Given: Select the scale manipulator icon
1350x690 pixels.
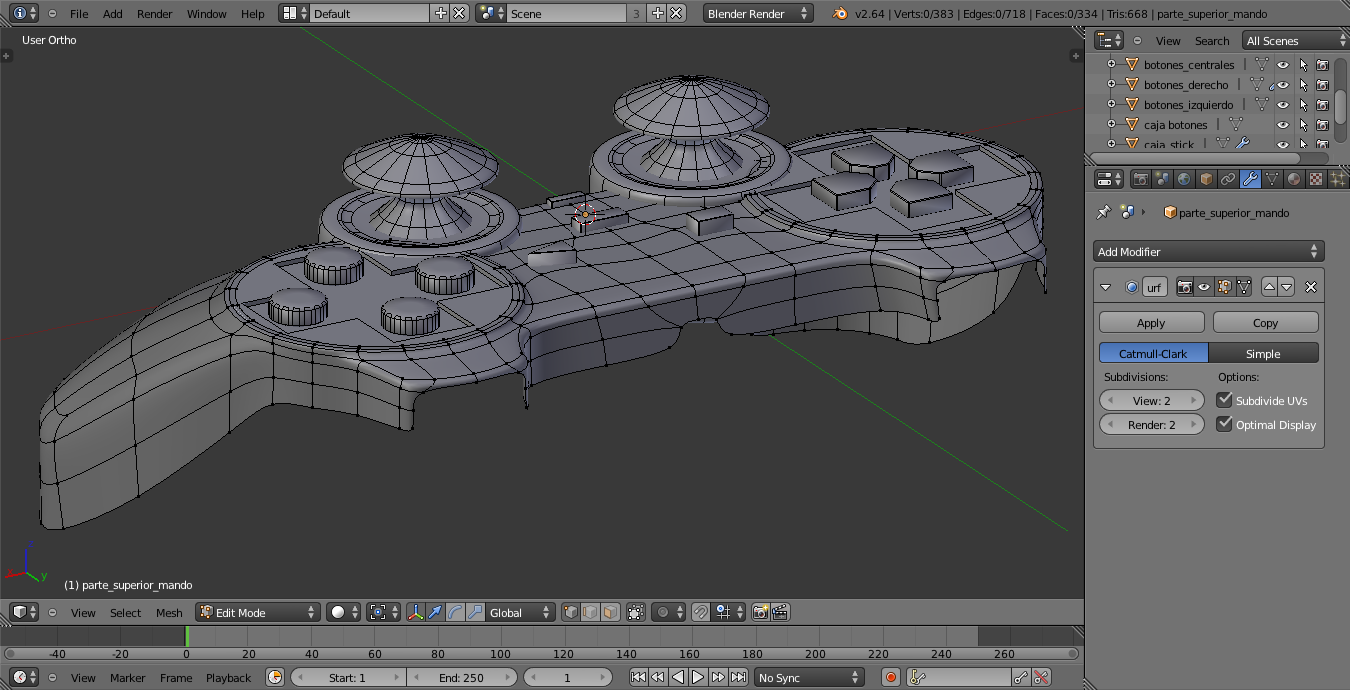Looking at the screenshot, I should click(x=476, y=612).
